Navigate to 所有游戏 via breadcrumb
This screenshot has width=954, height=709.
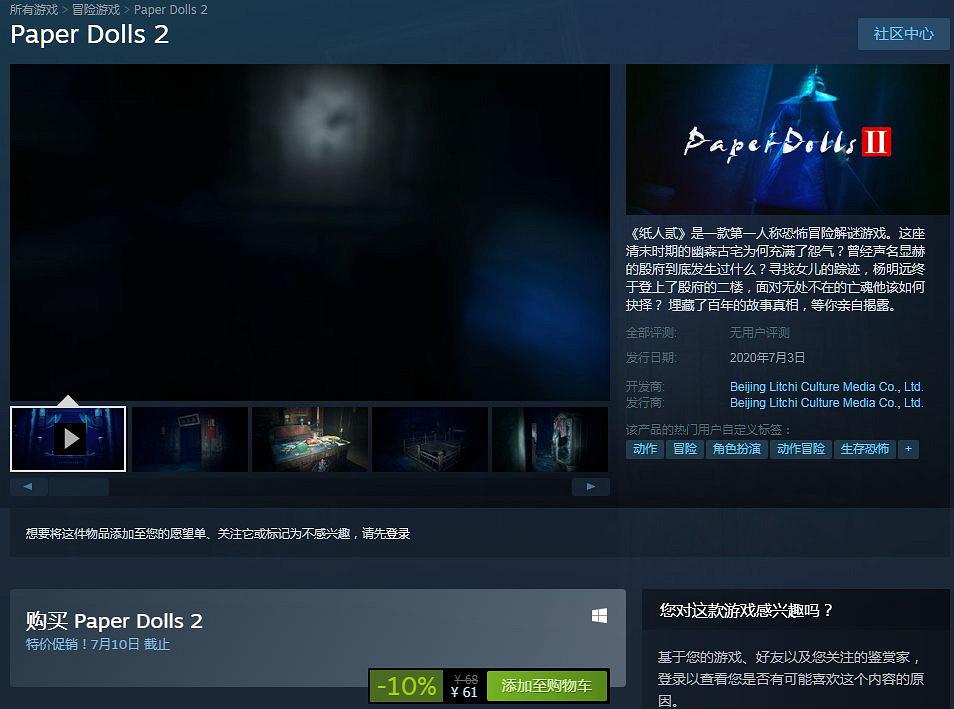click(x=31, y=9)
